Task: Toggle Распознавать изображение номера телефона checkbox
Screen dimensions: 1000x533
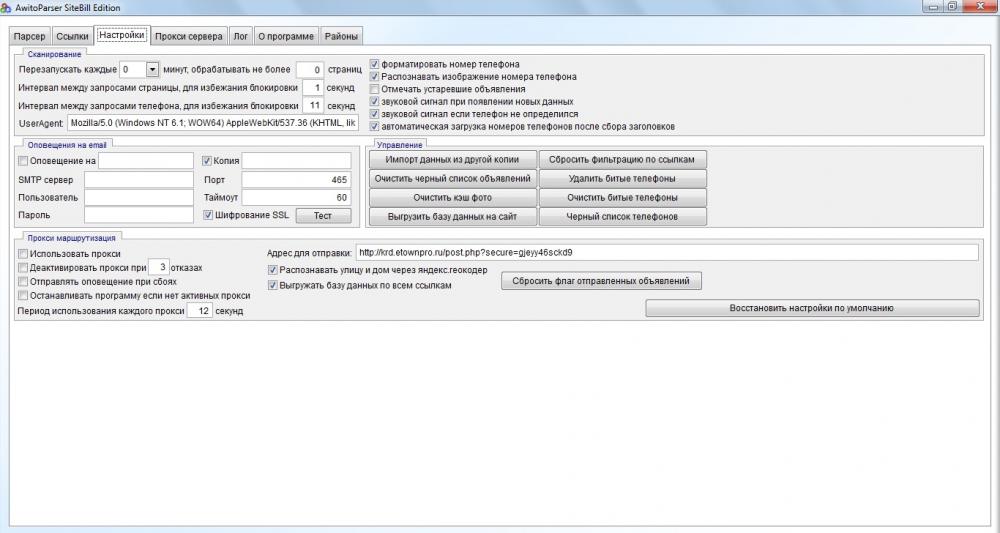Action: [x=375, y=77]
